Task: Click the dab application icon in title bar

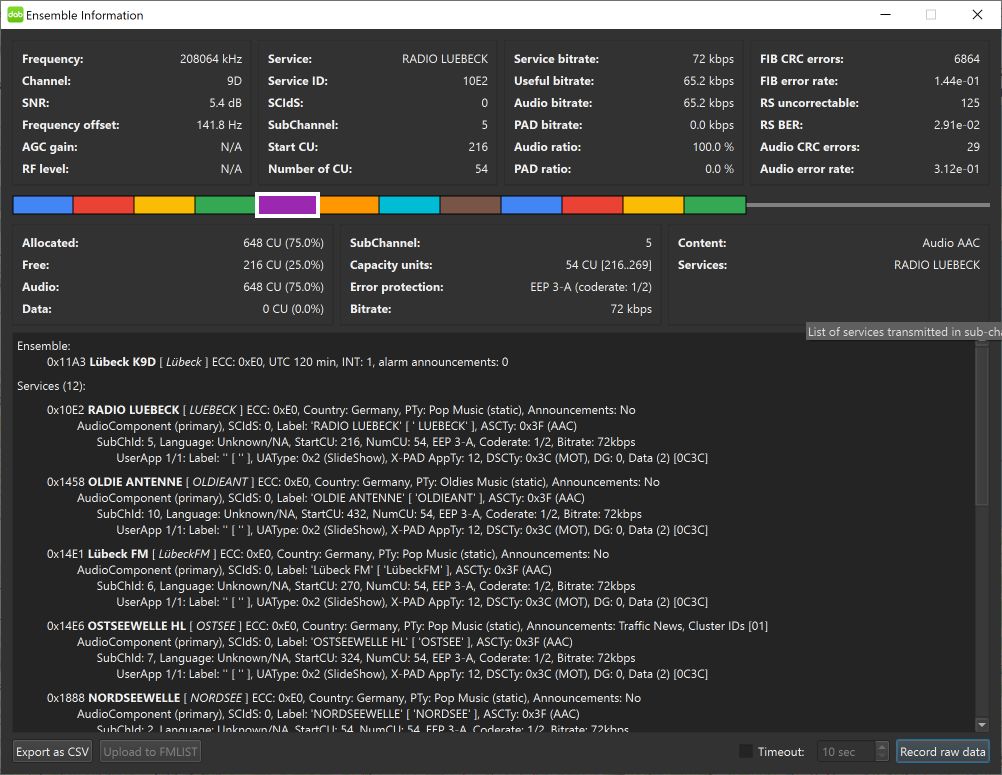Action: [x=15, y=15]
